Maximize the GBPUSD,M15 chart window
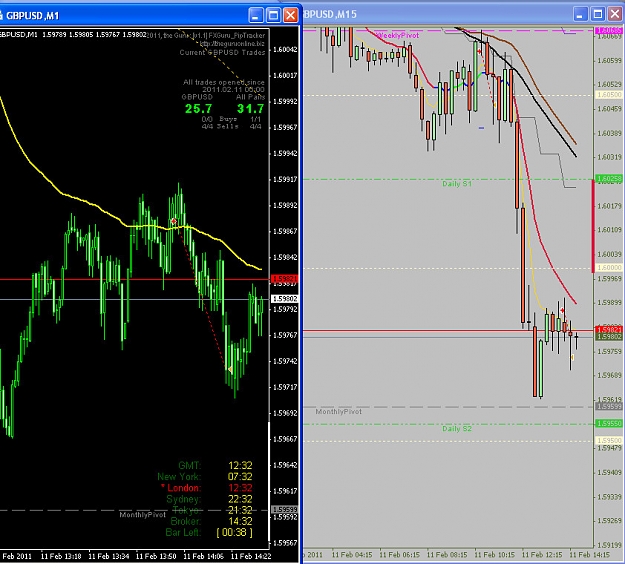The image size is (625, 564). click(x=598, y=14)
